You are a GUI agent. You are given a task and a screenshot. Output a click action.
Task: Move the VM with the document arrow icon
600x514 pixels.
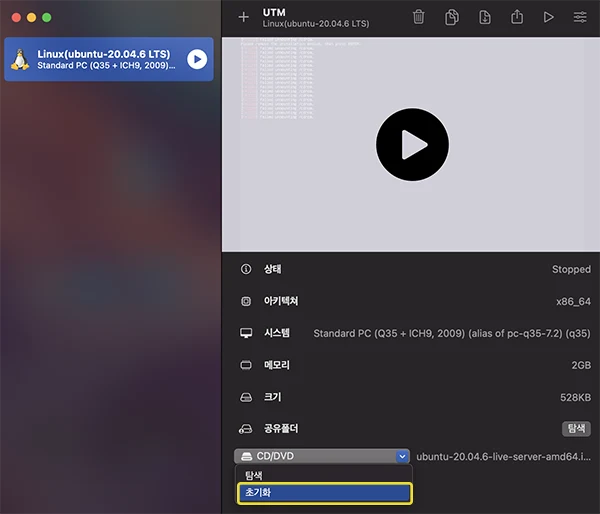(x=485, y=17)
